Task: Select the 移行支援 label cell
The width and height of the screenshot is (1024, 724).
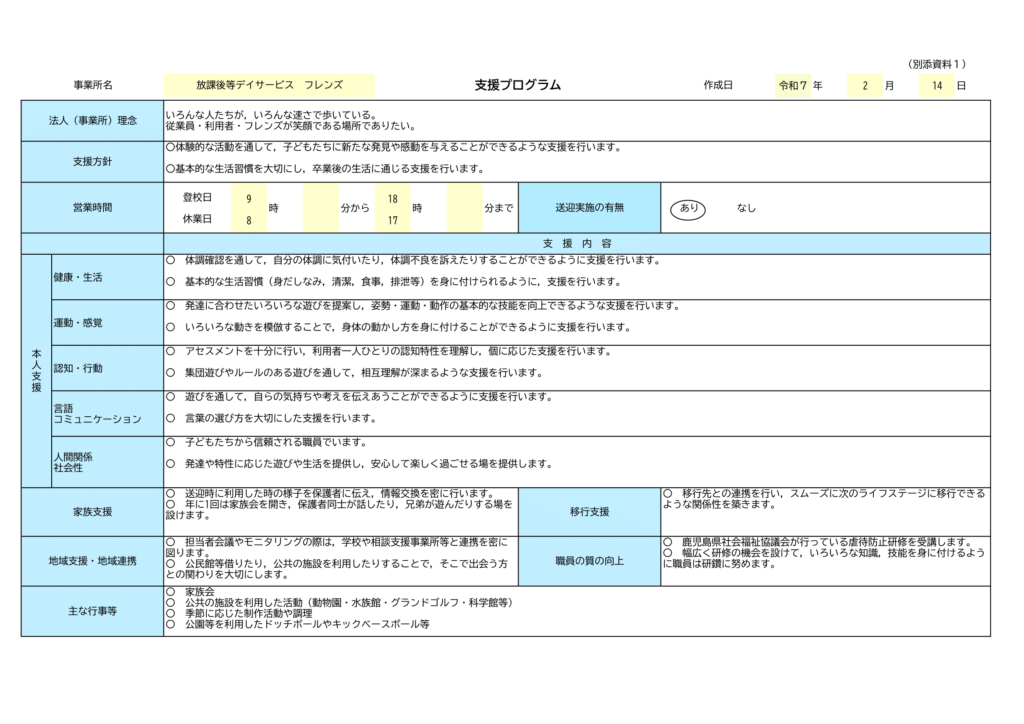Action: (589, 512)
